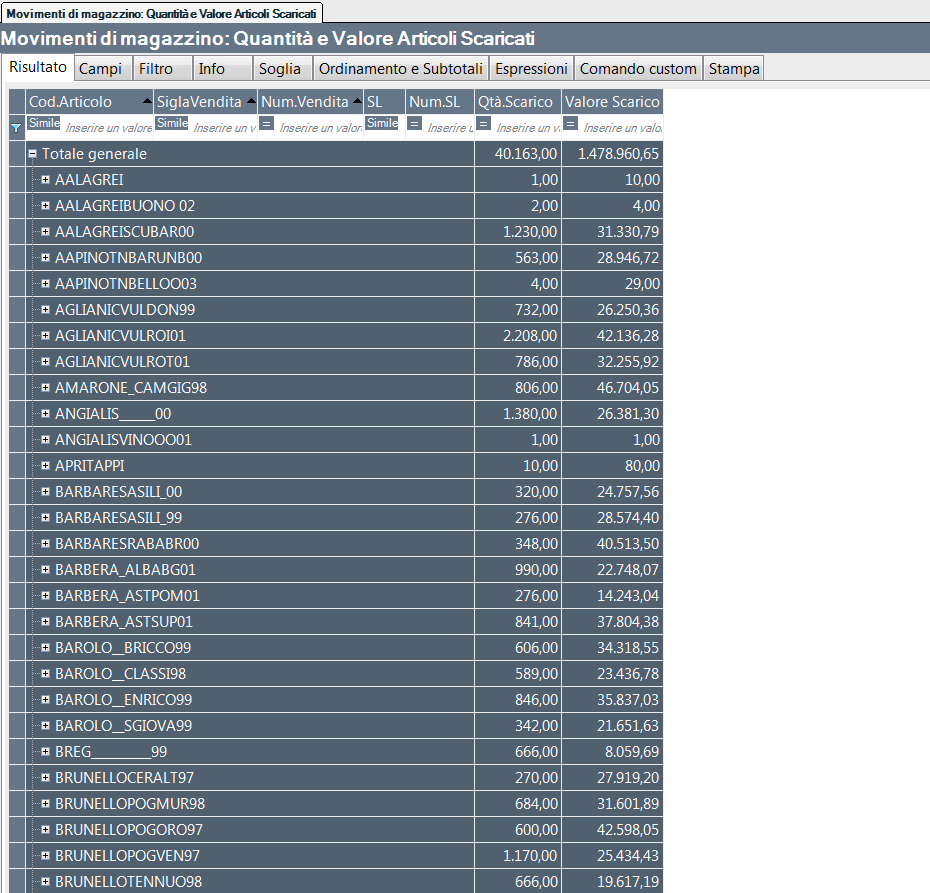Expand the BAROLO__BRICCO99 article group
930x893 pixels.
point(46,647)
